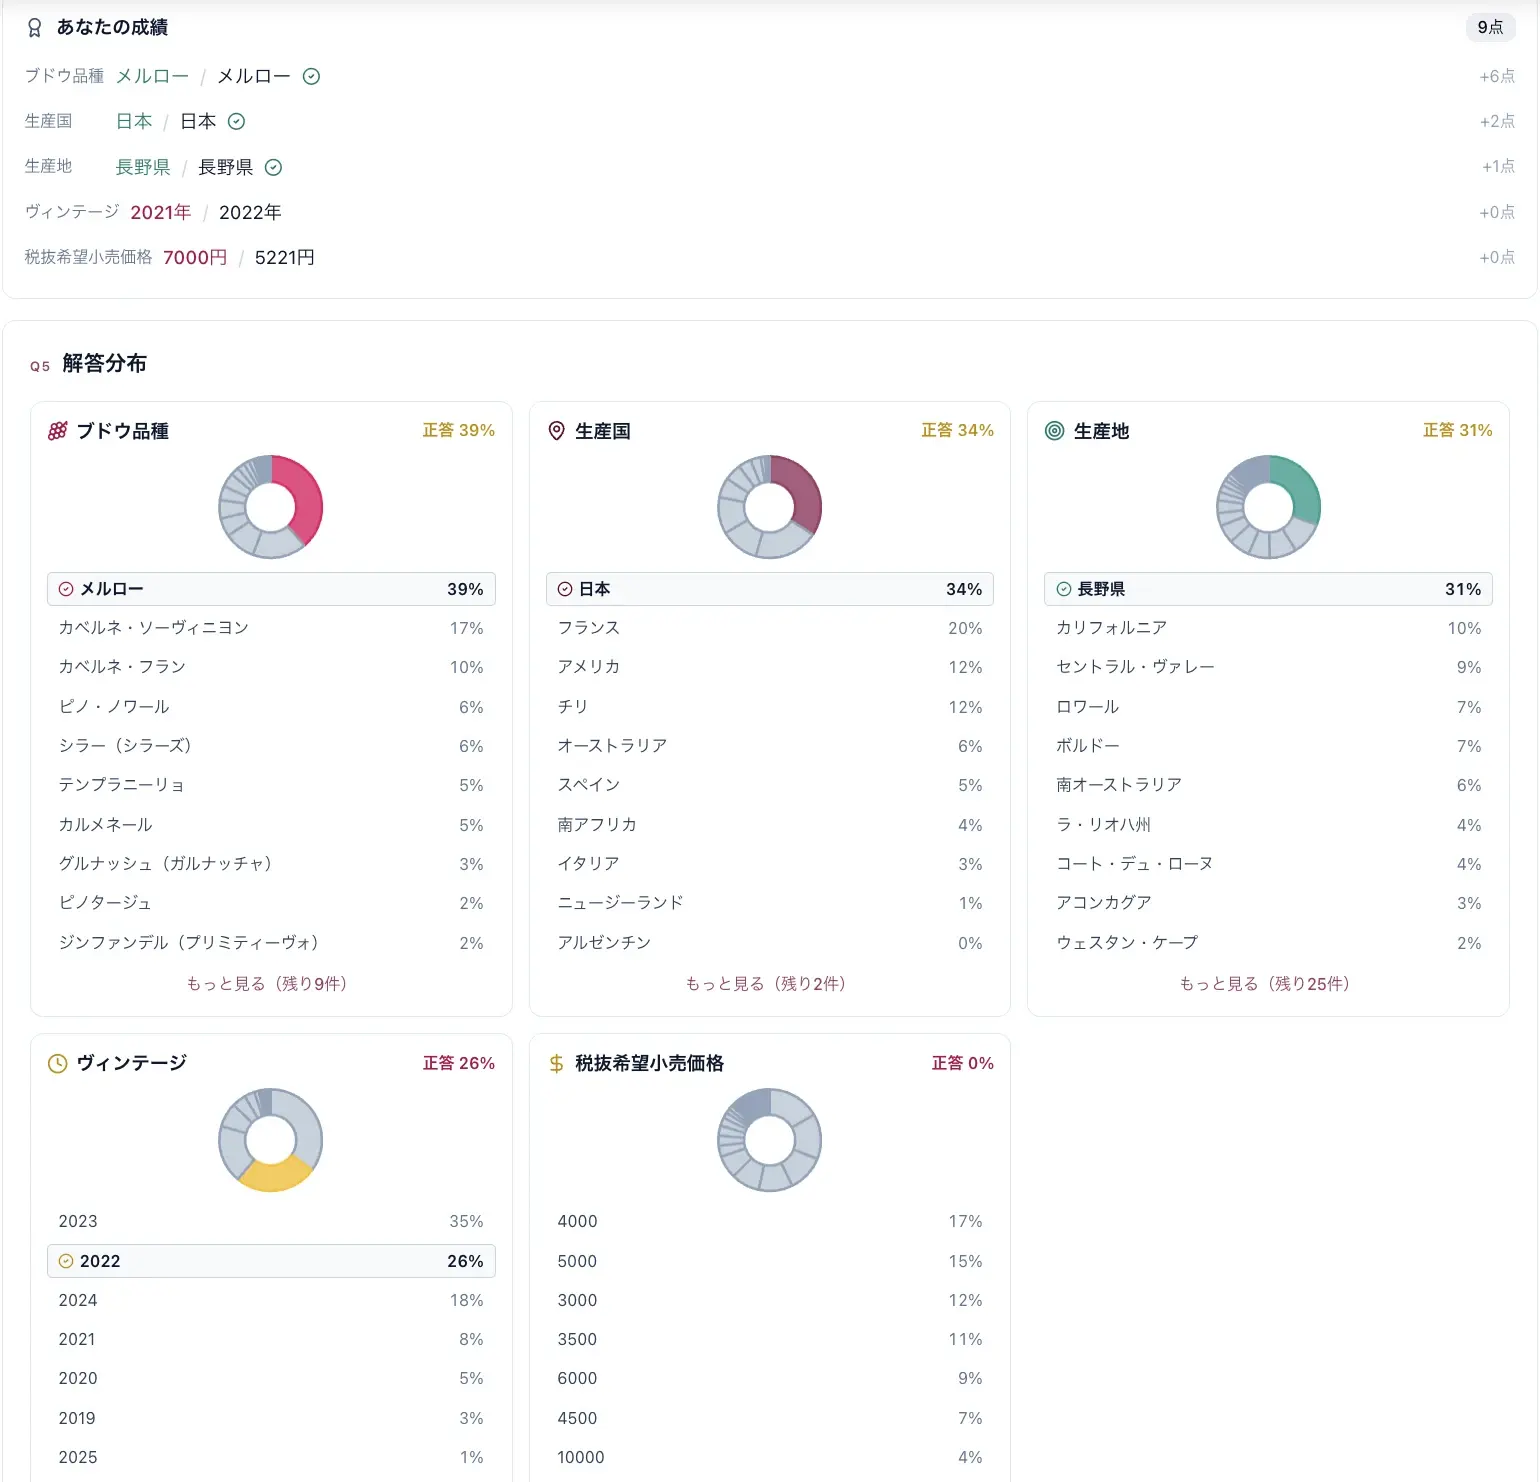Expand もっと見る（残り25件）under regions
Viewport: 1540px width, 1482px height.
click(1265, 984)
